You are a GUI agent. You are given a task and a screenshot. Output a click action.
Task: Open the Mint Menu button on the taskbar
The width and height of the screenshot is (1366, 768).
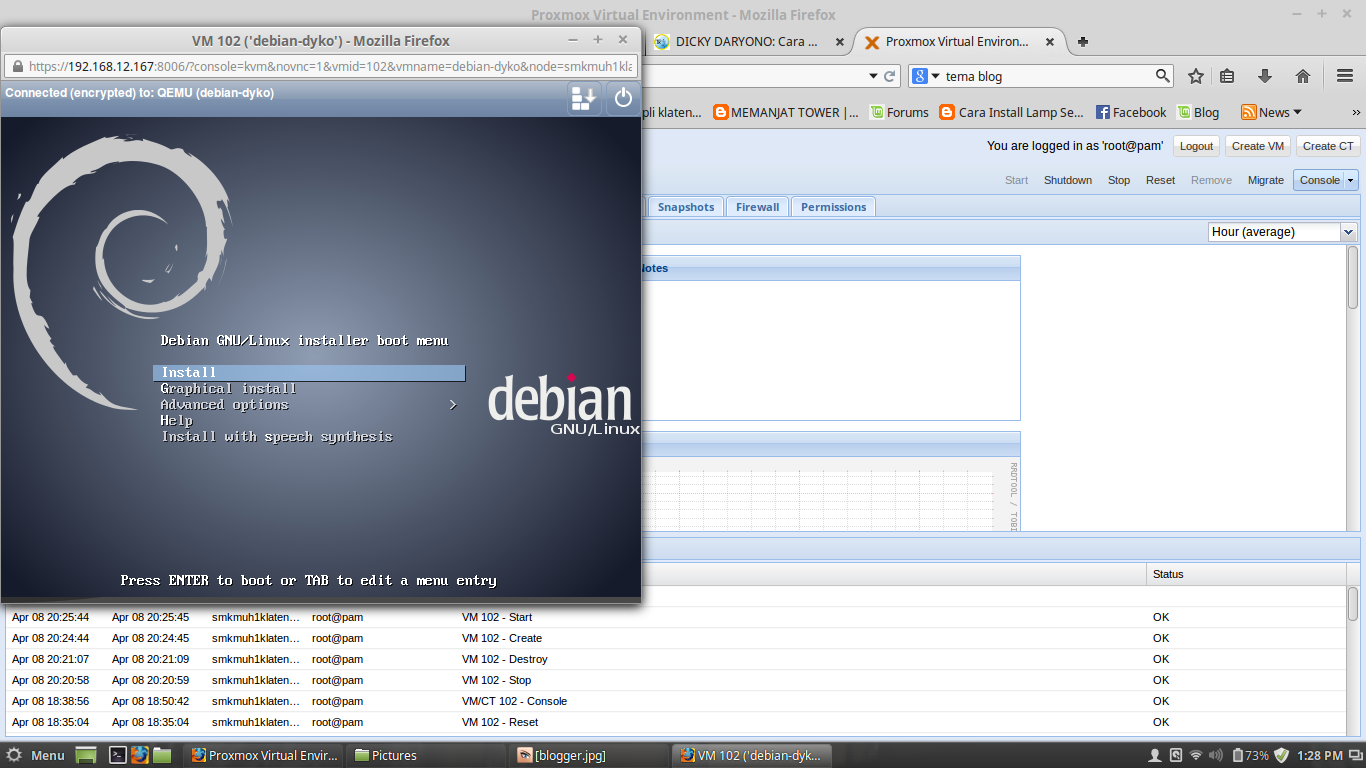point(35,755)
